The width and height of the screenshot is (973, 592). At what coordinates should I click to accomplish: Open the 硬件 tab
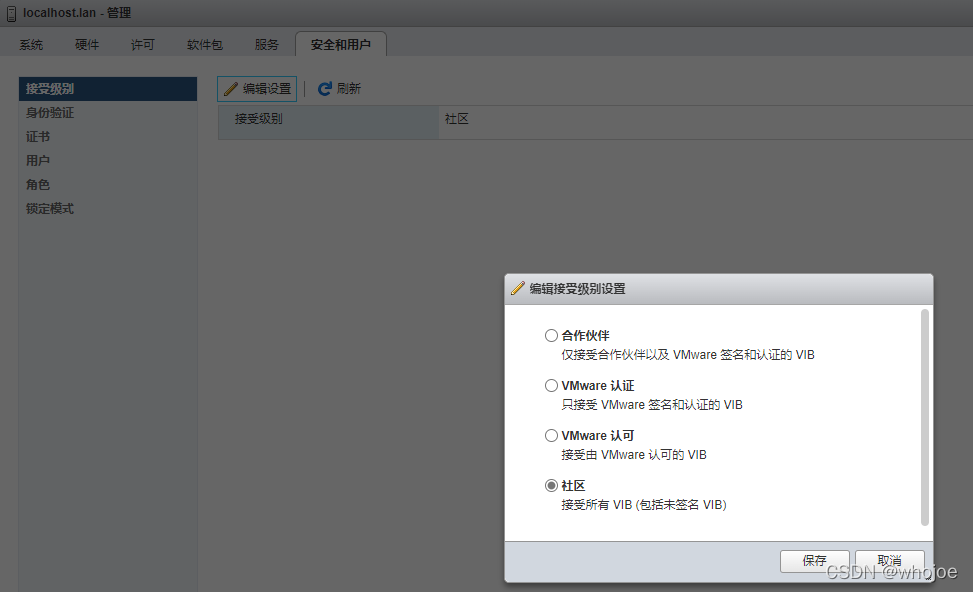tap(87, 45)
